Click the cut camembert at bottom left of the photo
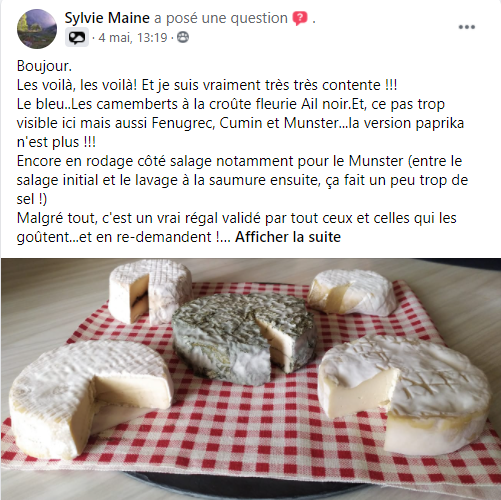Viewport: 501px width, 500px height. [x=91, y=397]
